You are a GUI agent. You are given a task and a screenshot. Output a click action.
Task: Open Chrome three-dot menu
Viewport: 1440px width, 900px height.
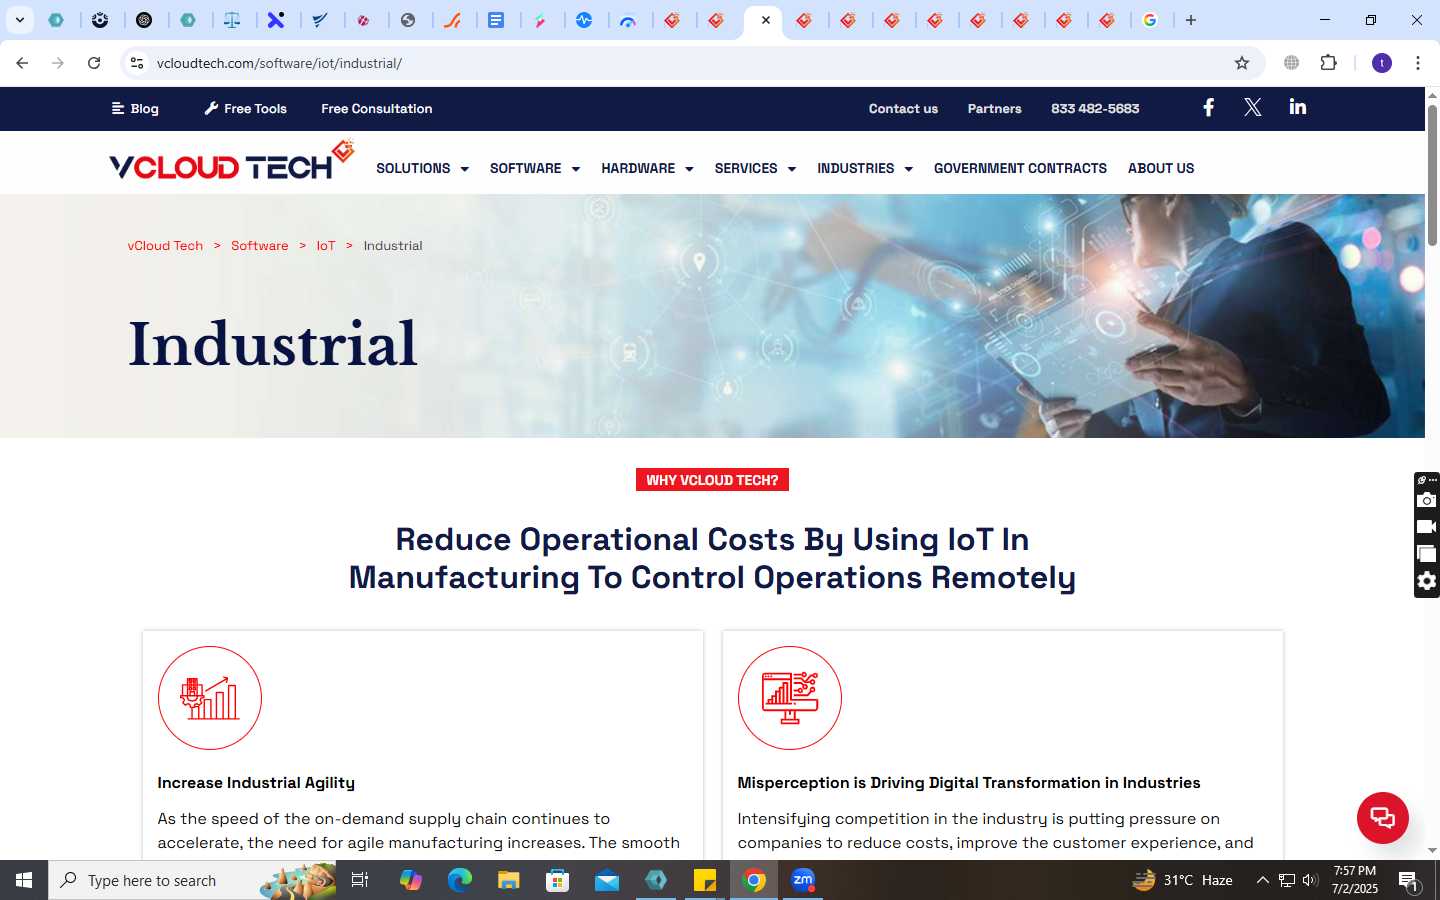point(1417,63)
